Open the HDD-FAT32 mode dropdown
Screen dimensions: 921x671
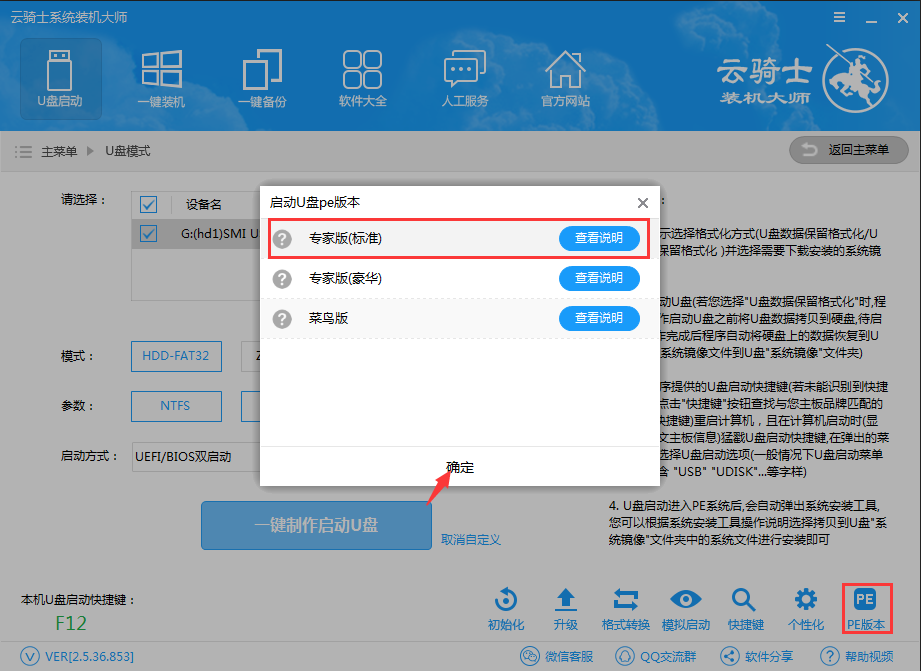[176, 356]
